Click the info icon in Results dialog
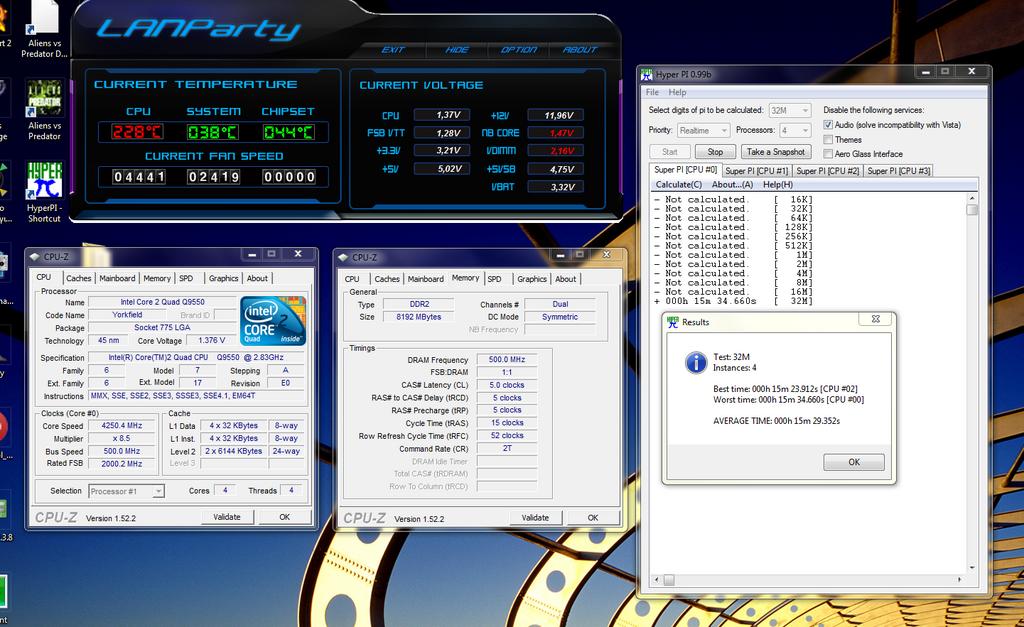Screen dimensions: 1024x627 pyautogui.click(x=696, y=362)
